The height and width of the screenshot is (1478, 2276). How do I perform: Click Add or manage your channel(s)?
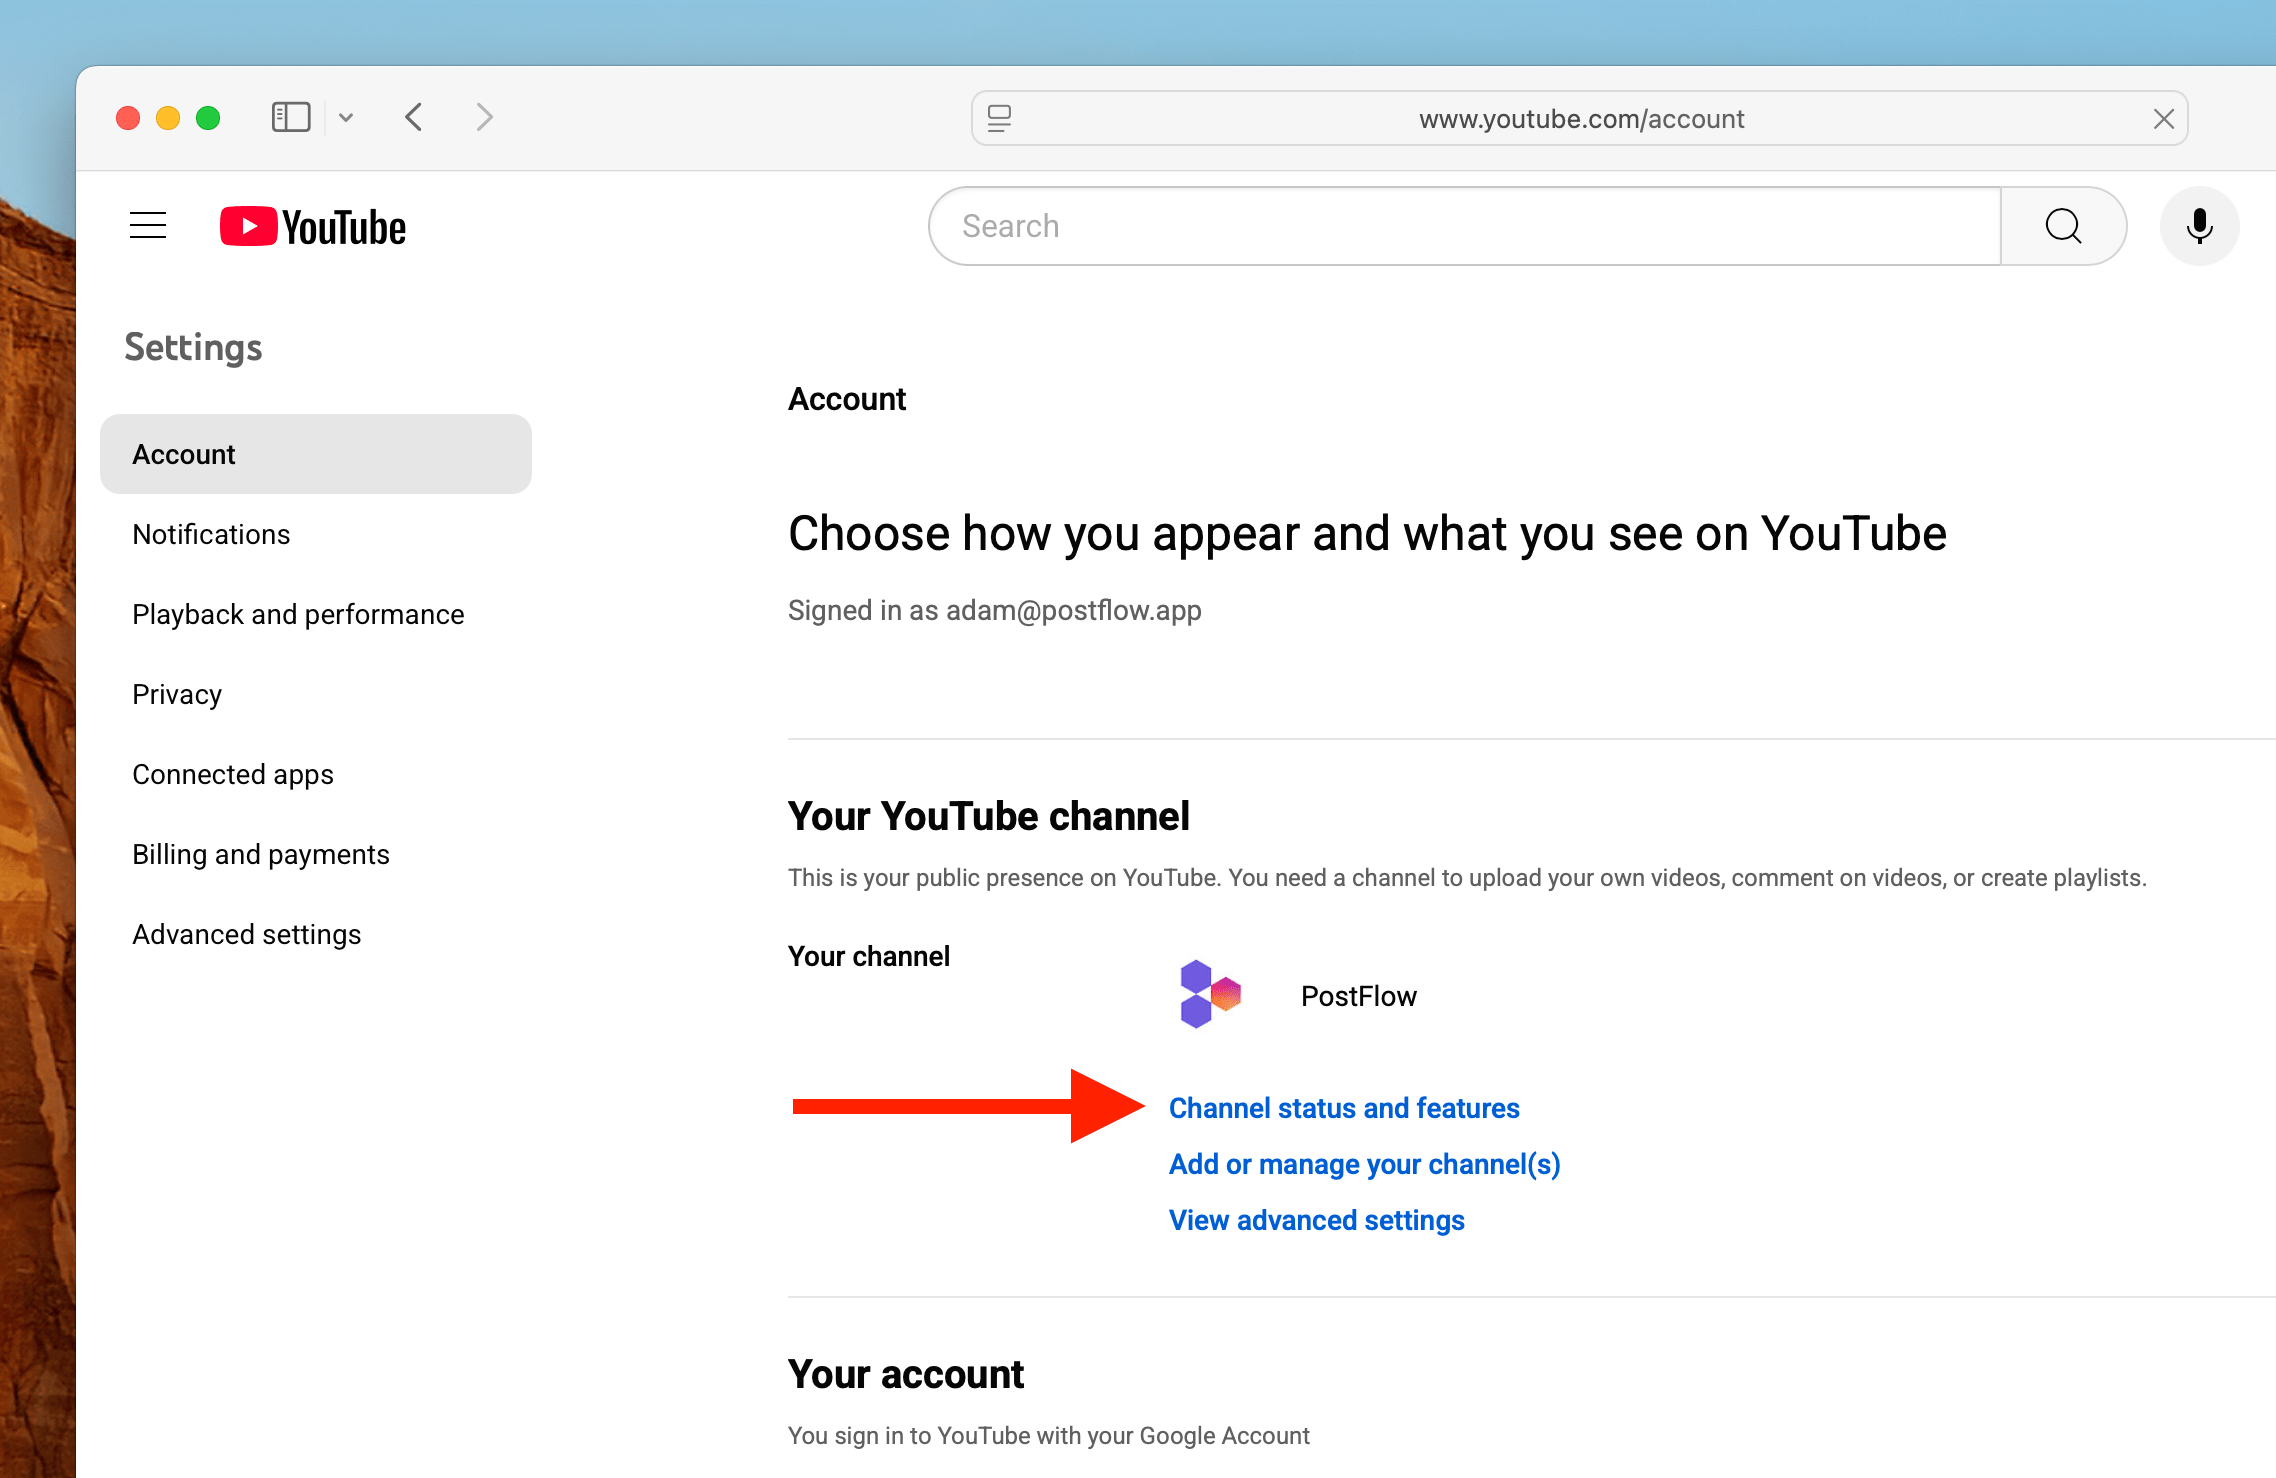1364,1164
